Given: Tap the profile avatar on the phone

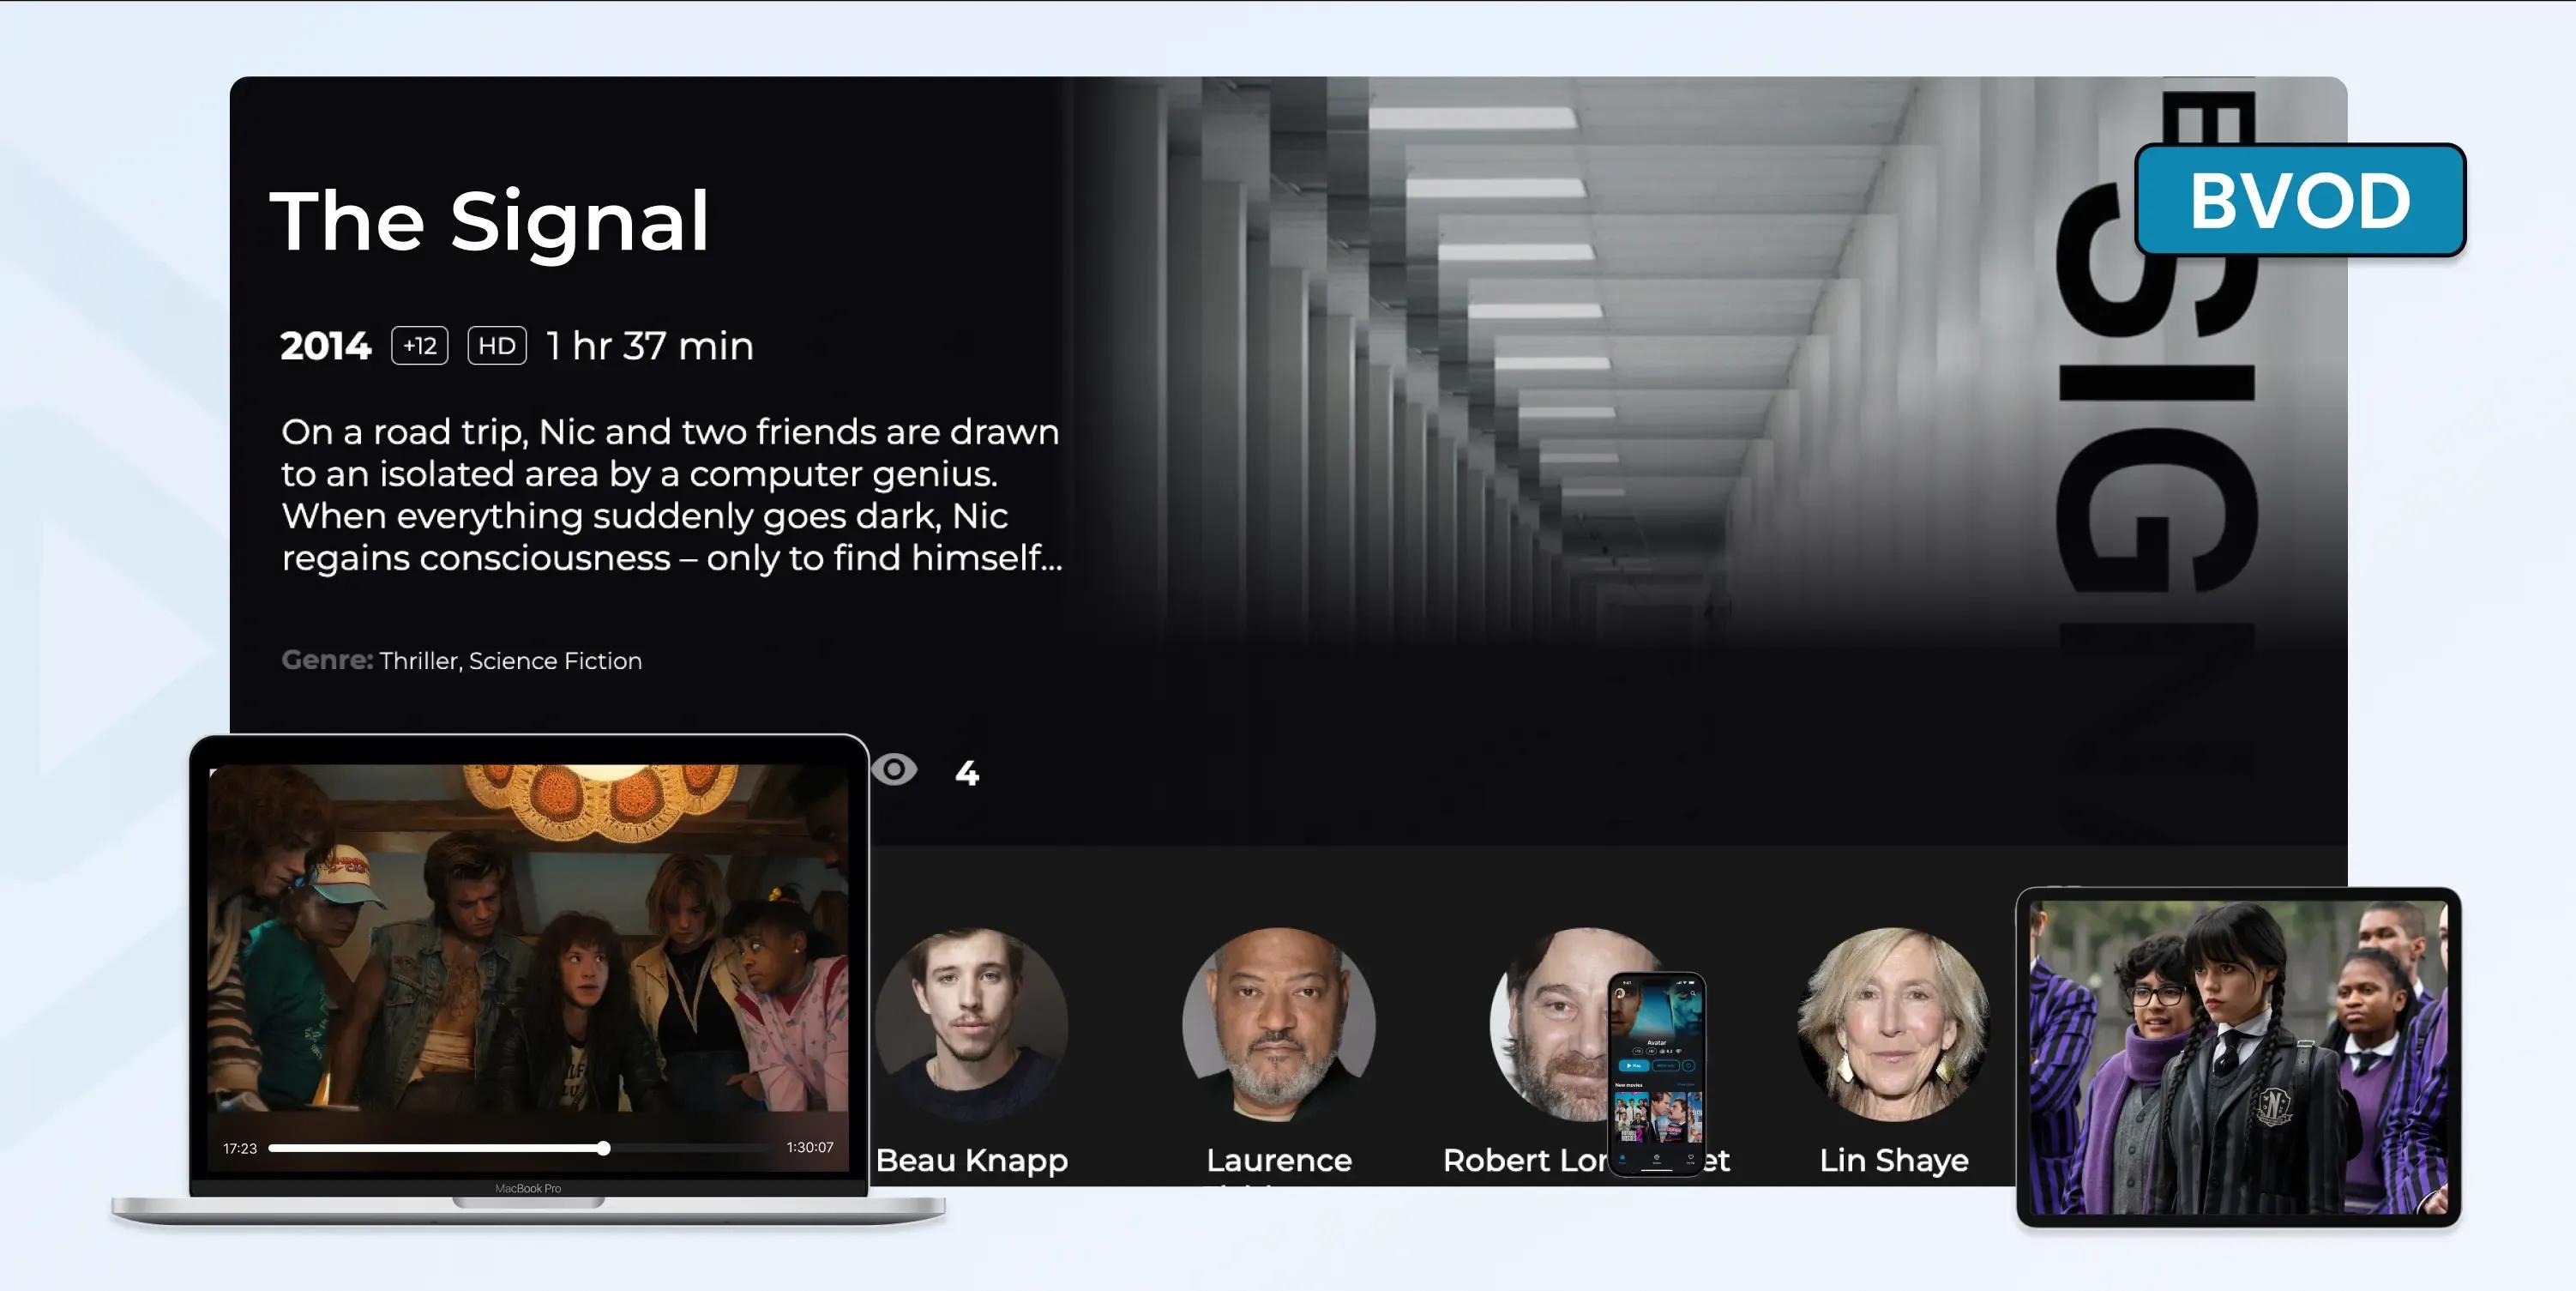Looking at the screenshot, I should pyautogui.click(x=1620, y=993).
